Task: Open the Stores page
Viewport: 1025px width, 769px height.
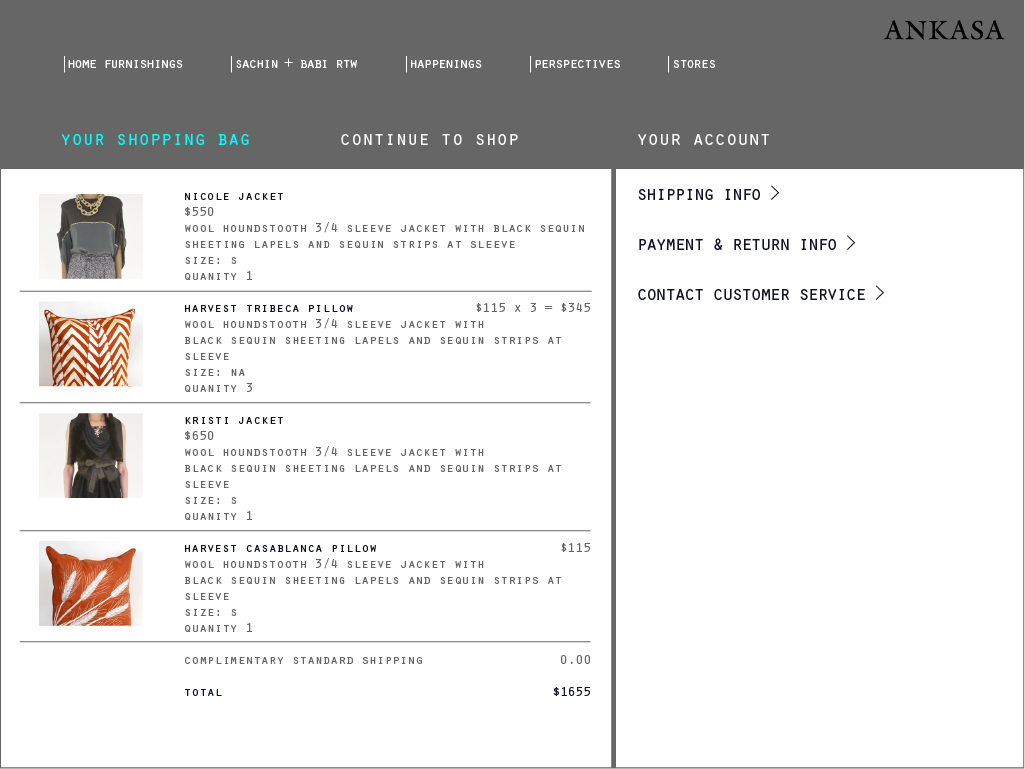Action: pos(694,64)
